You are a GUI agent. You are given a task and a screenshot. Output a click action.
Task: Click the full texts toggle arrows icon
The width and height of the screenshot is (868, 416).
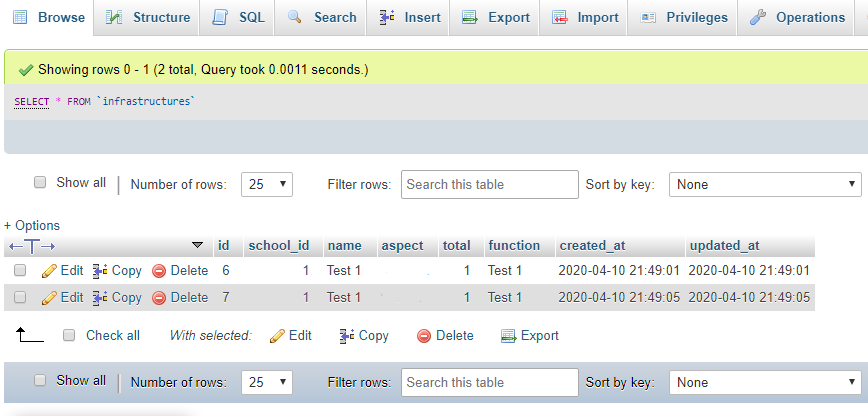click(x=32, y=246)
